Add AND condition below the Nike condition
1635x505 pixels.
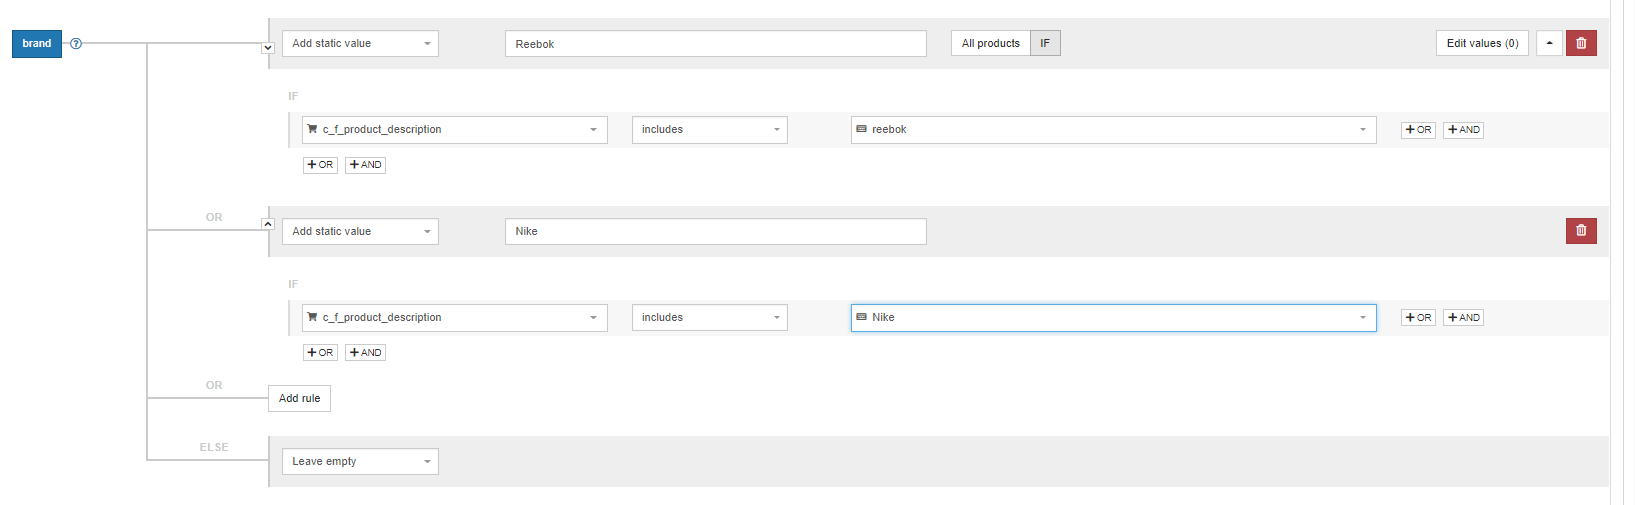click(x=365, y=353)
